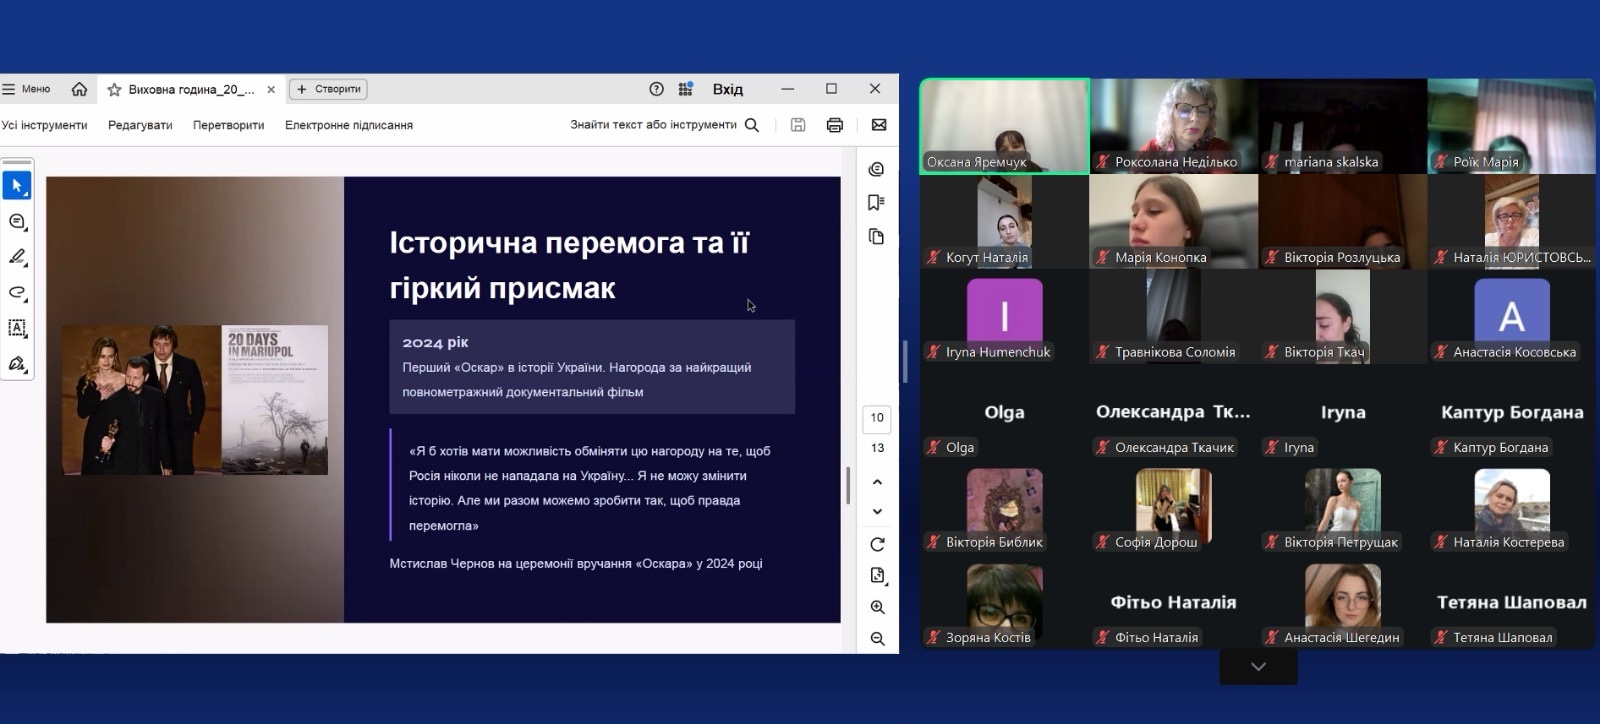1600x724 pixels.
Task: Open the bookmarks panel icon
Action: [x=877, y=203]
